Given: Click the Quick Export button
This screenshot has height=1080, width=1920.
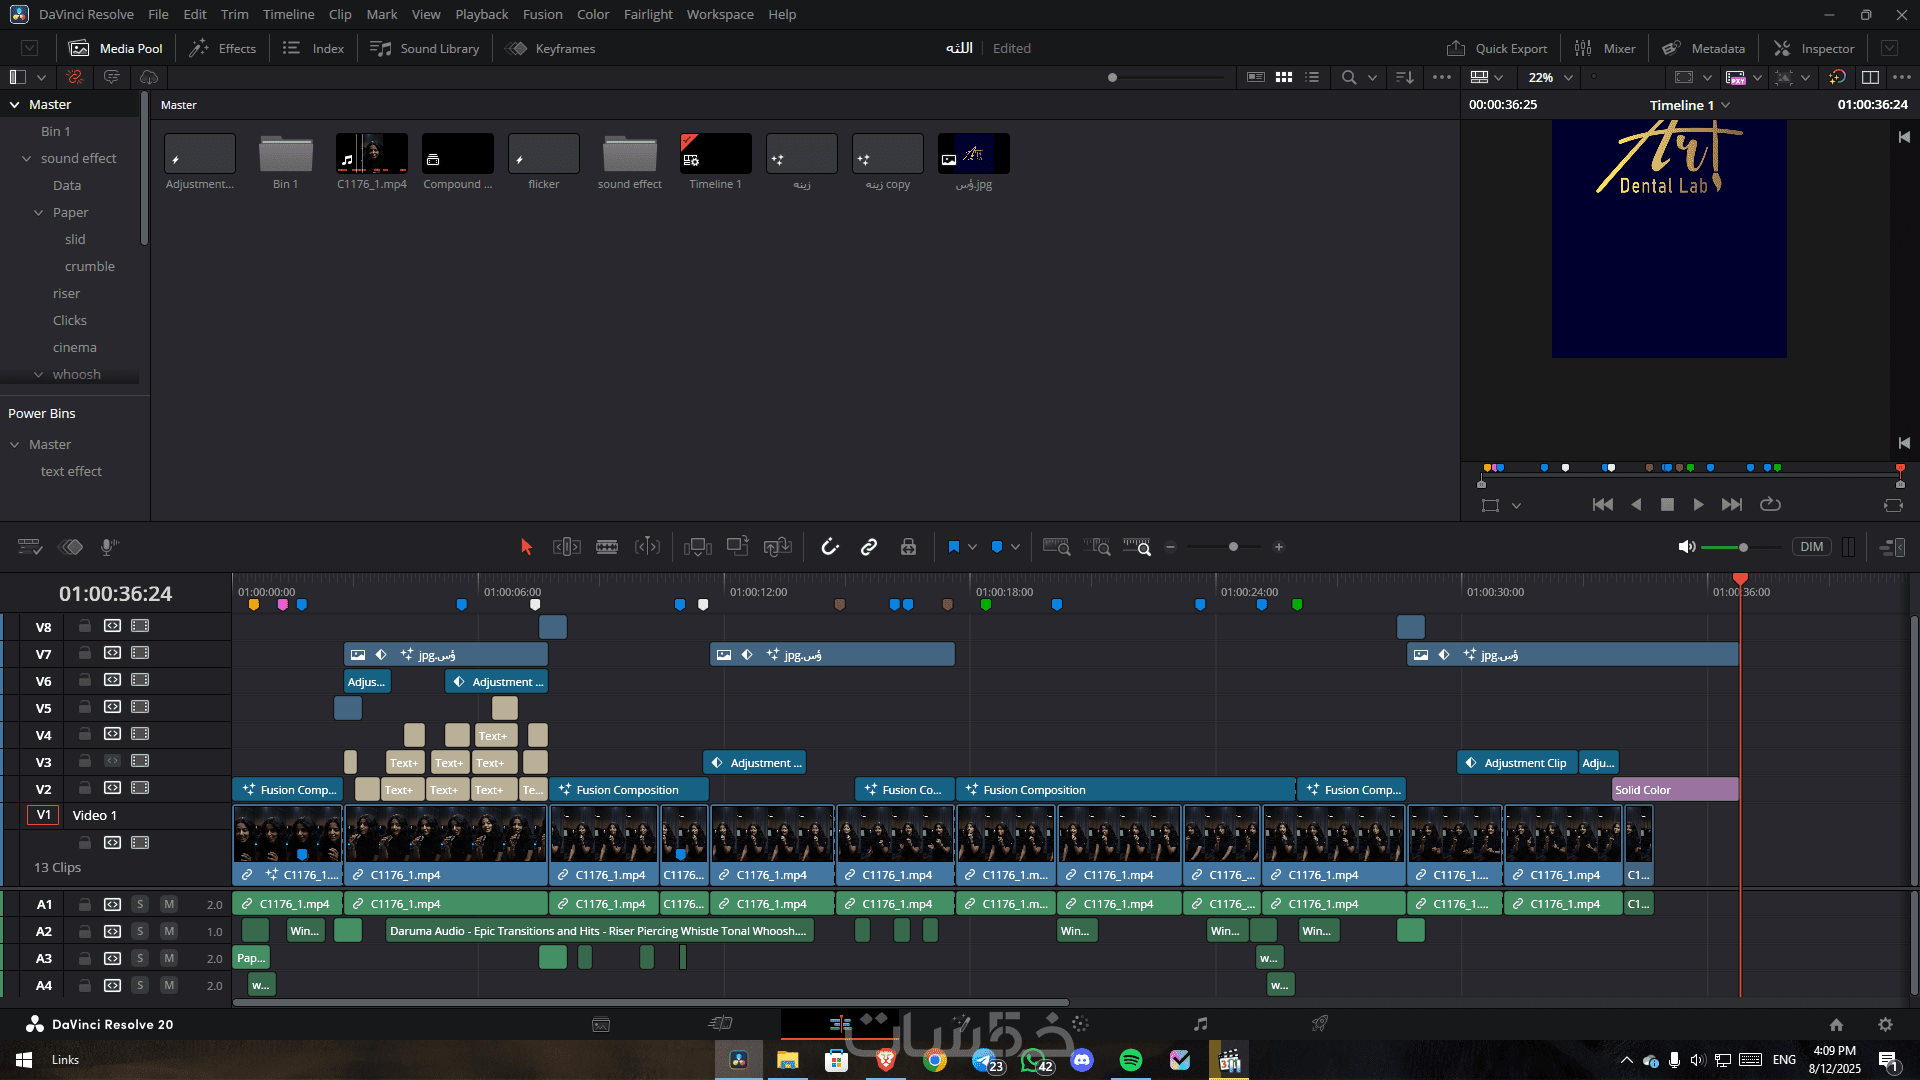Looking at the screenshot, I should click(x=1497, y=48).
